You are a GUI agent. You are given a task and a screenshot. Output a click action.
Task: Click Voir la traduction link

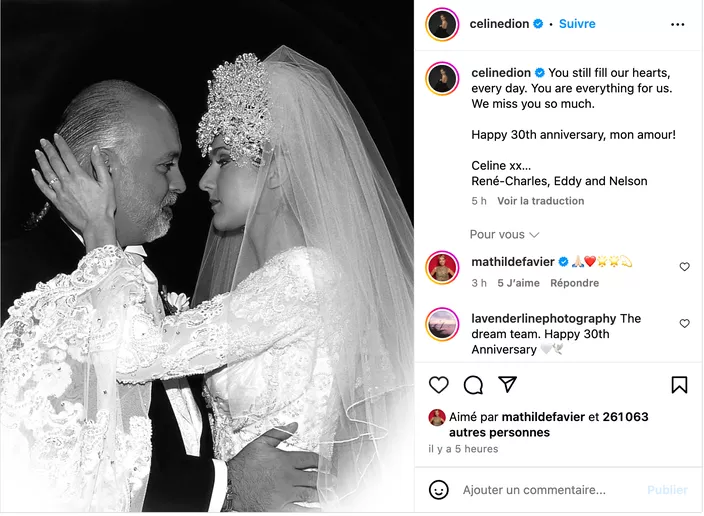(541, 201)
